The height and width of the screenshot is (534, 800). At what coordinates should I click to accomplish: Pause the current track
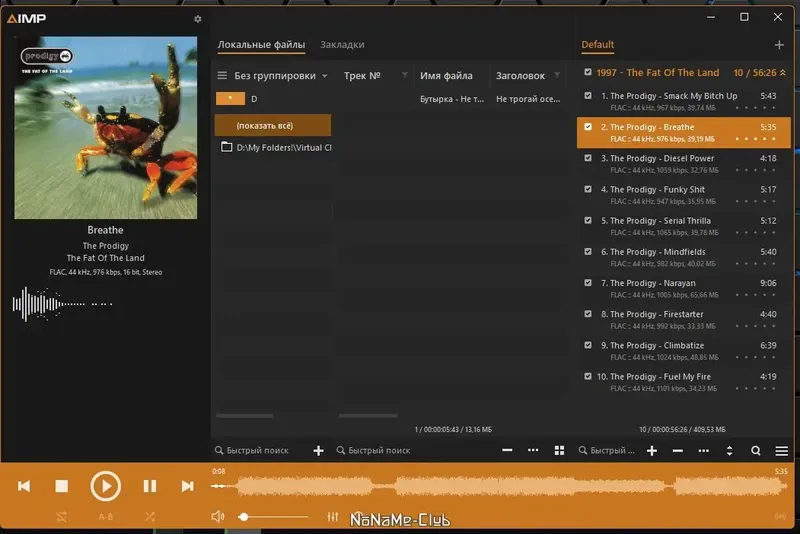[x=150, y=486]
